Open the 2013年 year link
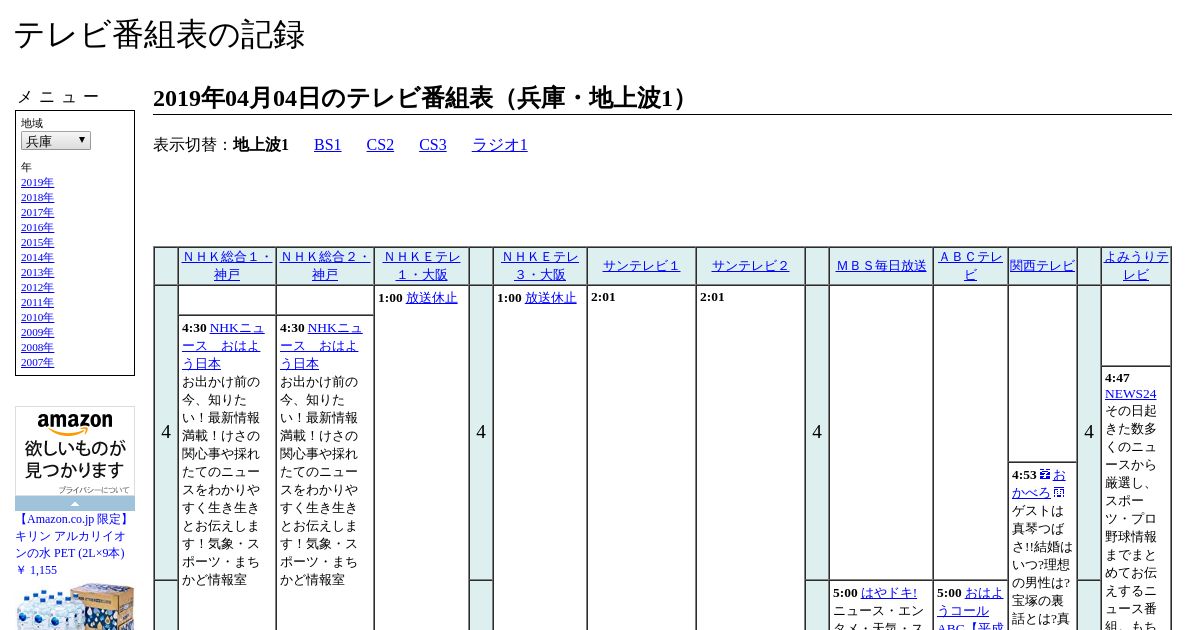 37,272
